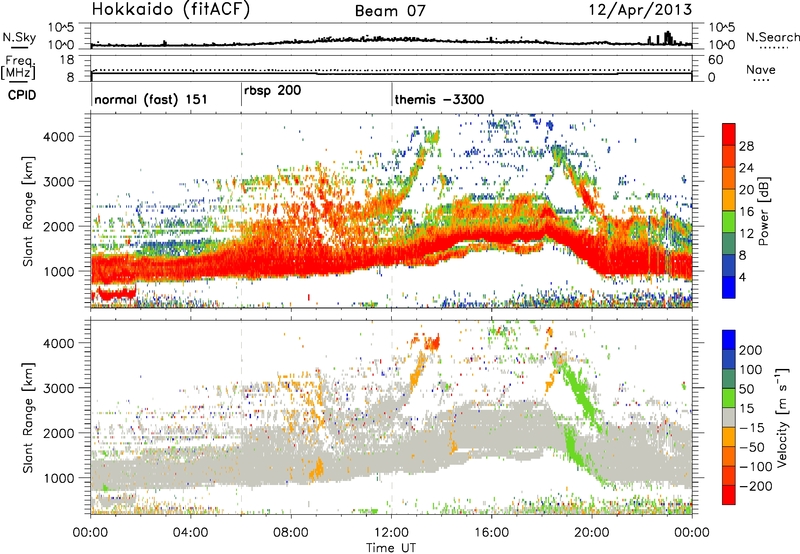Select the 'normal (fast) 151' CPID label
This screenshot has width=800, height=554.
pyautogui.click(x=151, y=99)
